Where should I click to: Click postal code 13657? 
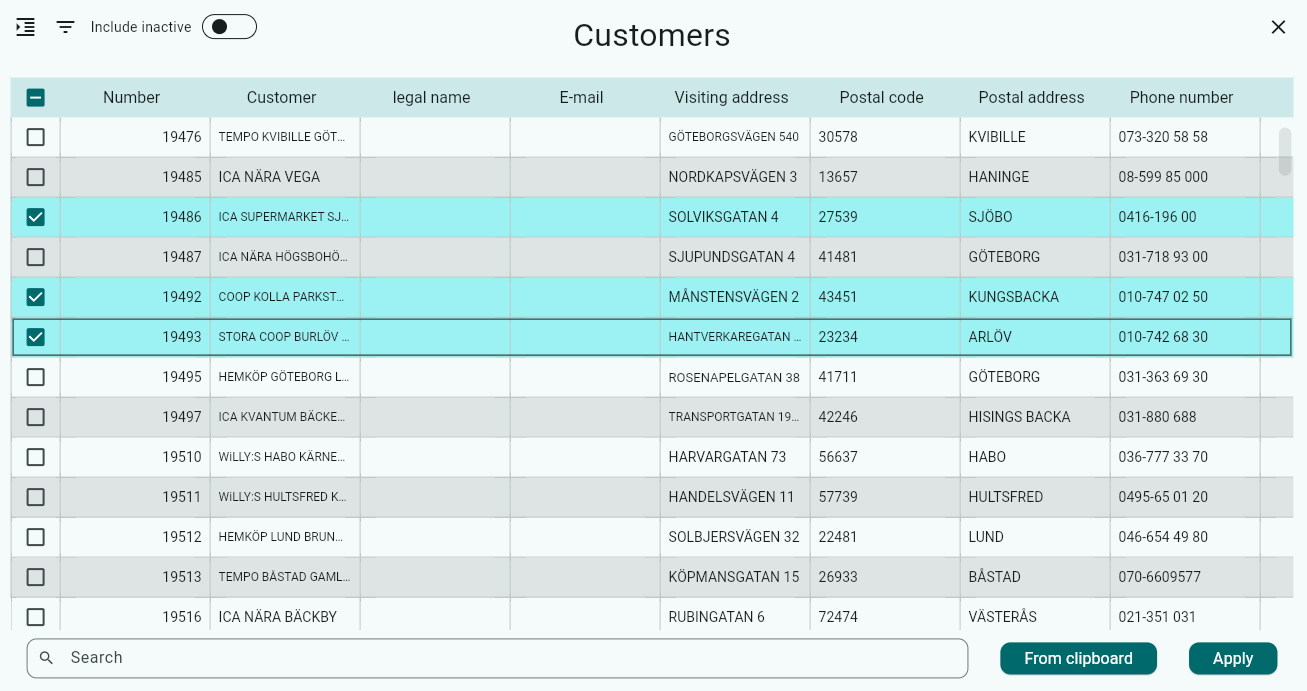(885, 177)
